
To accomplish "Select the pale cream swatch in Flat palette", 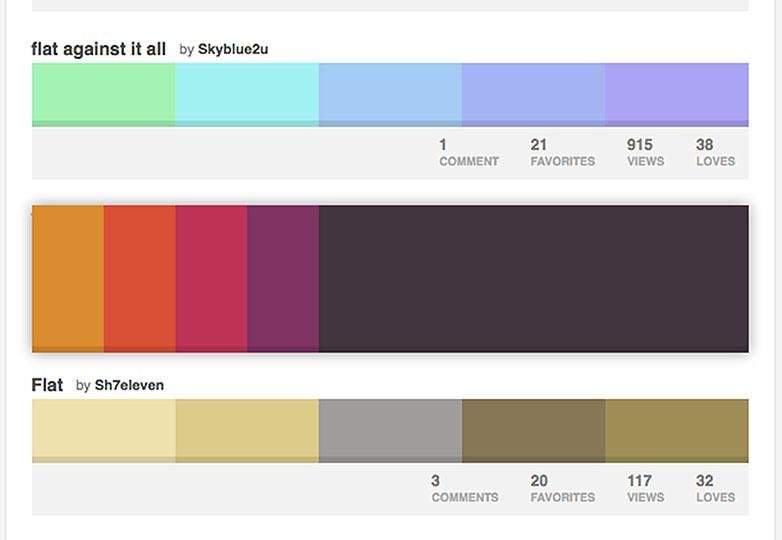I will [103, 430].
